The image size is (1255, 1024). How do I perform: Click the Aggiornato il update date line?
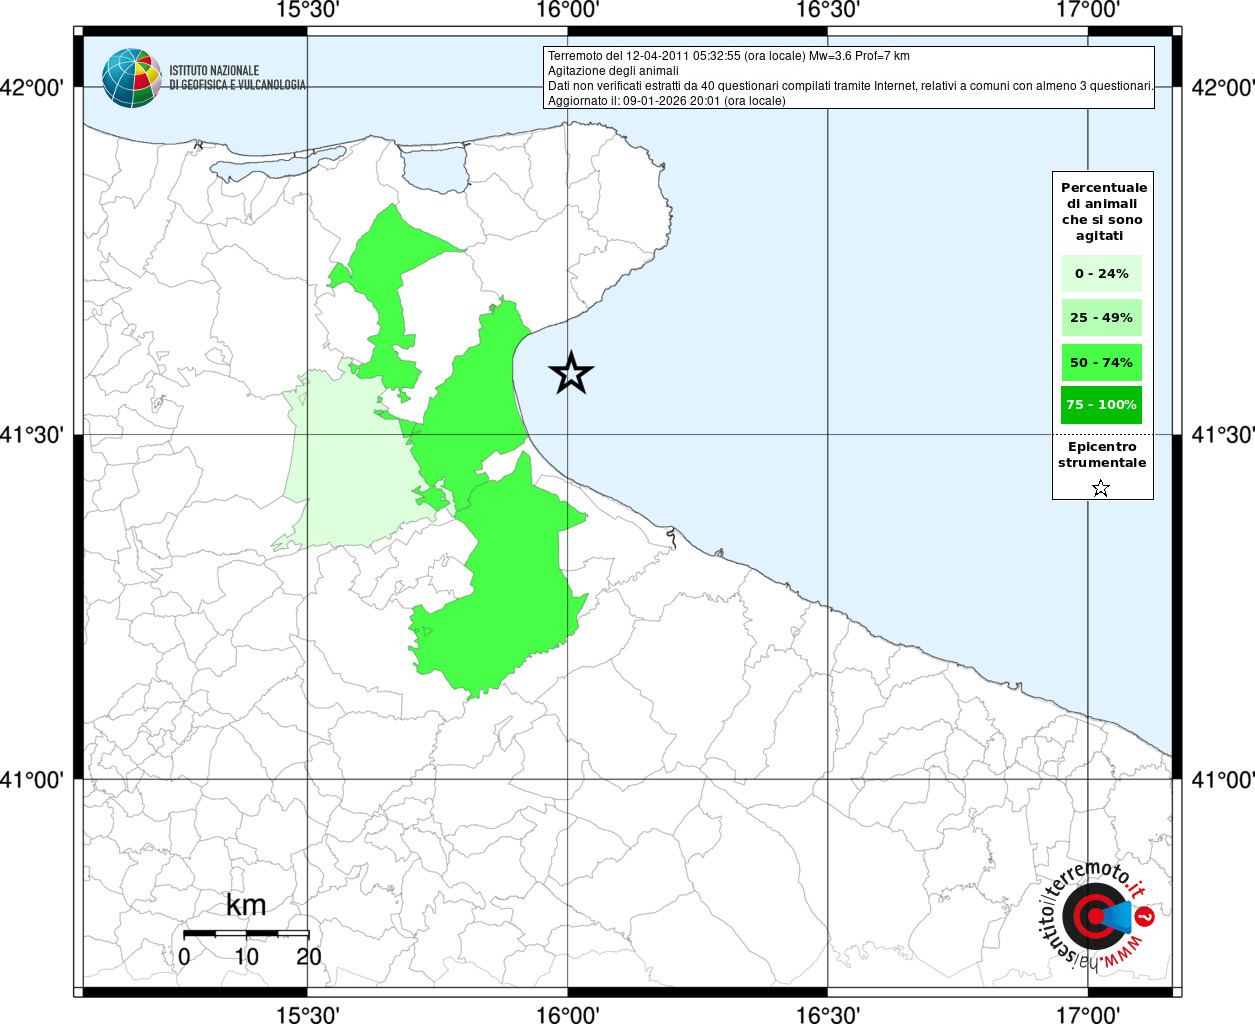666,101
